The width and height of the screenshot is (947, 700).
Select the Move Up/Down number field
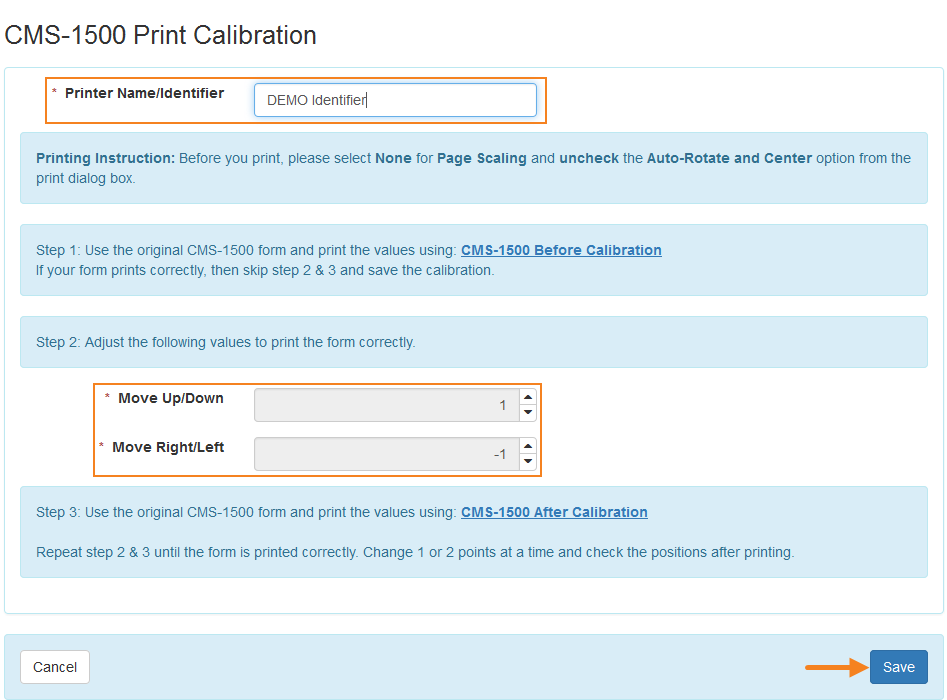pos(387,405)
